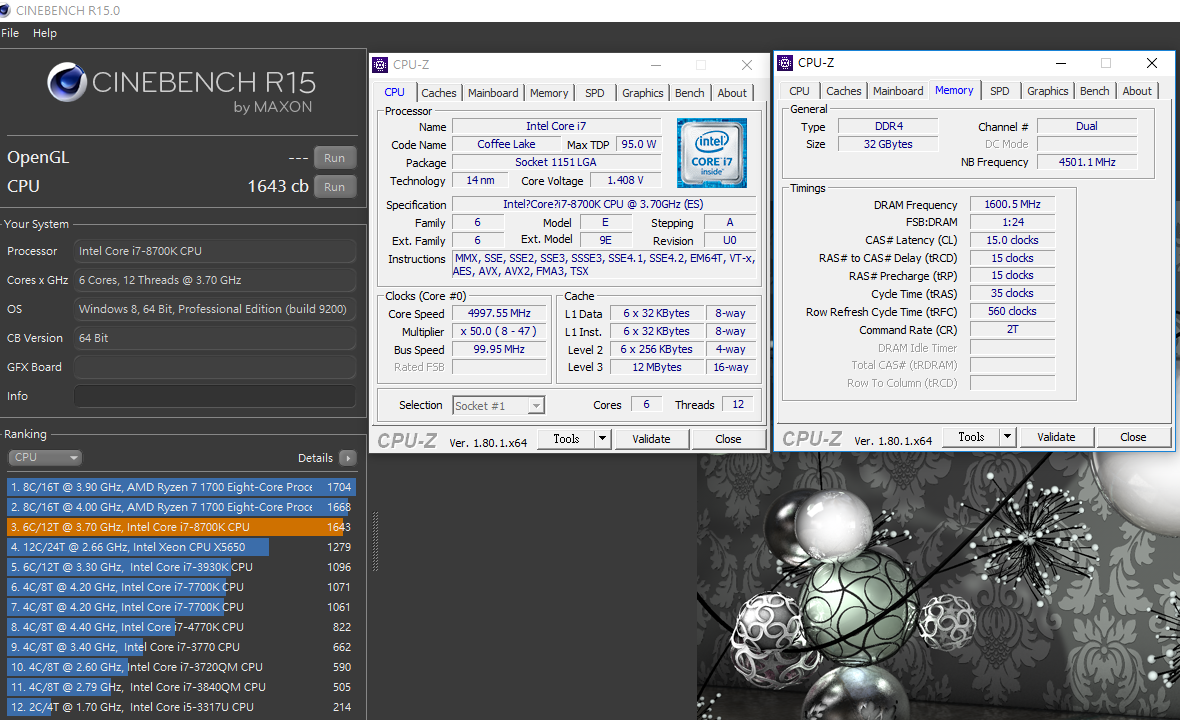Switch to About tab in left CPU-Z
The image size is (1180, 720).
click(732, 93)
